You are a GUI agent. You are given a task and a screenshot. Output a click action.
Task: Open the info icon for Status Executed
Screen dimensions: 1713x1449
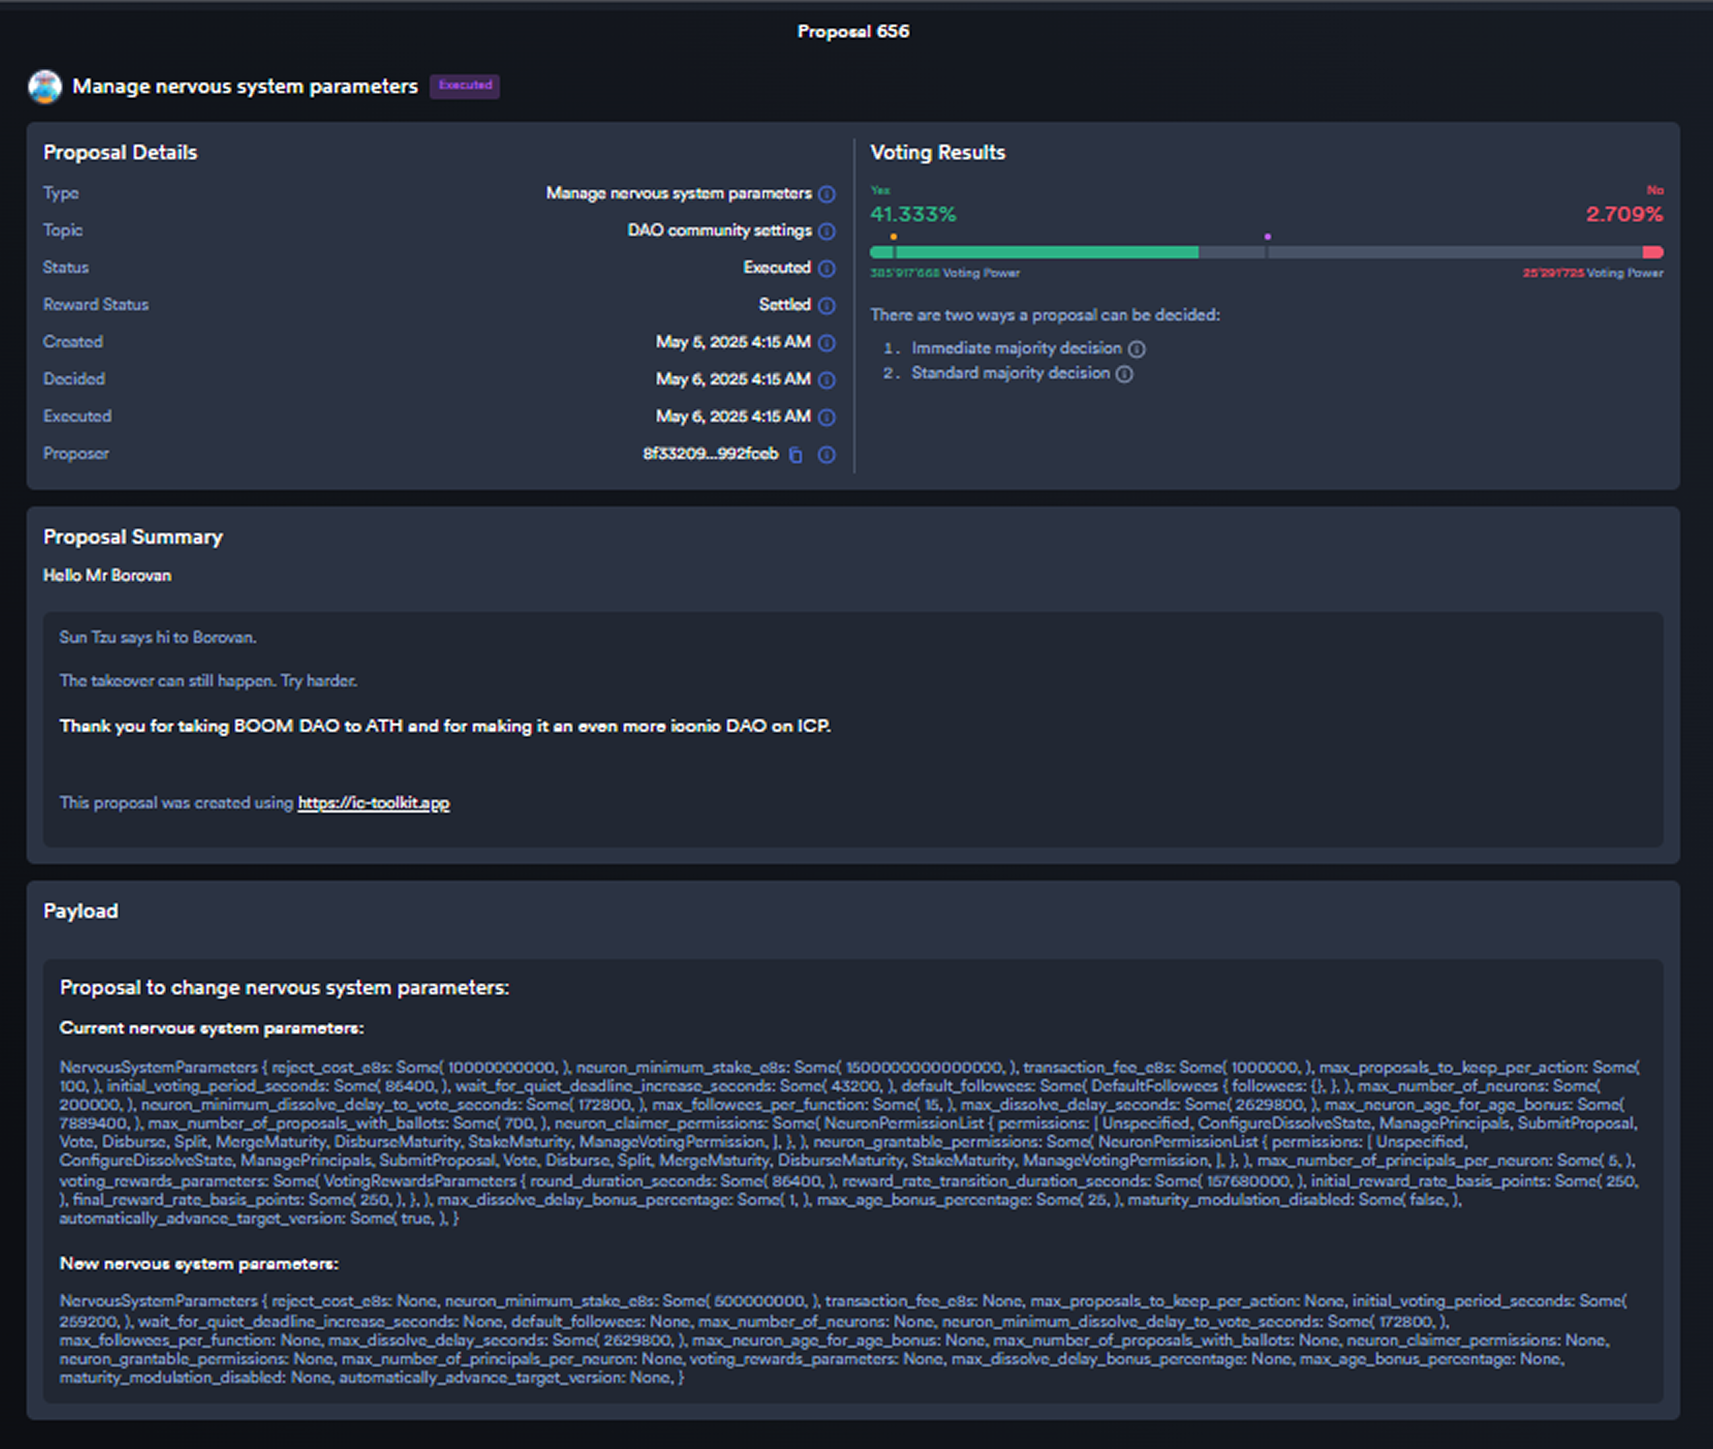click(826, 268)
